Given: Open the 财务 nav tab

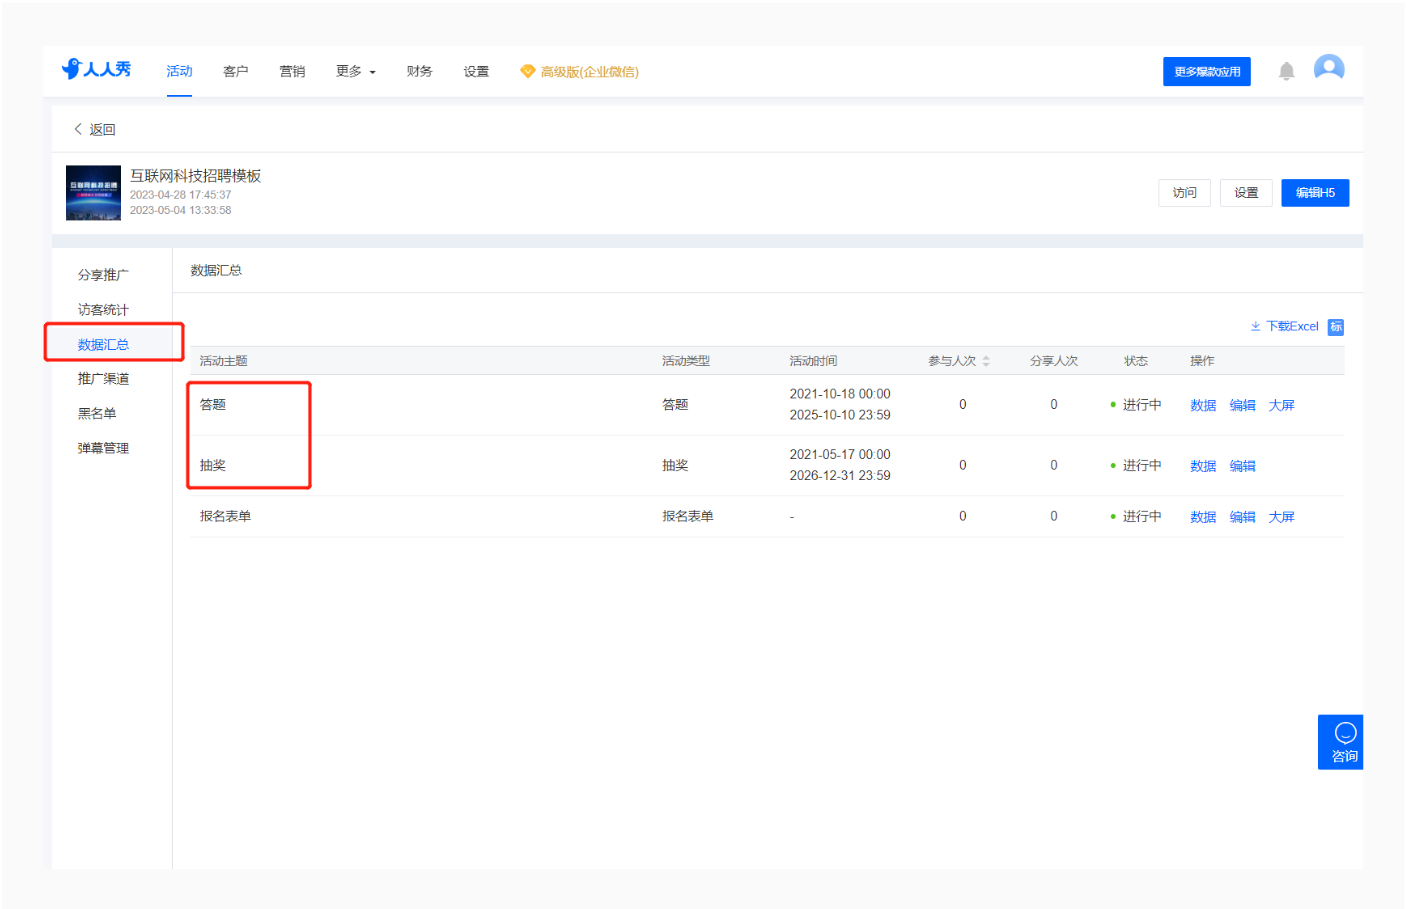Looking at the screenshot, I should coord(419,71).
